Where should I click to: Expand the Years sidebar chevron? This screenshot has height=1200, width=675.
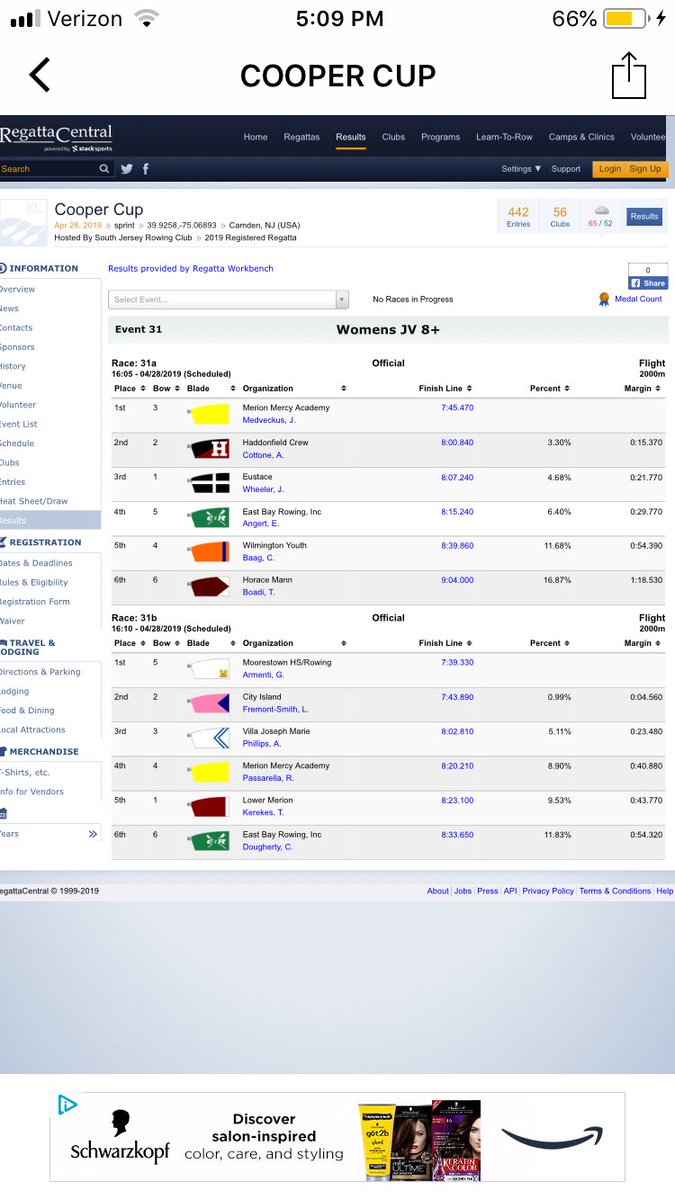[x=93, y=834]
